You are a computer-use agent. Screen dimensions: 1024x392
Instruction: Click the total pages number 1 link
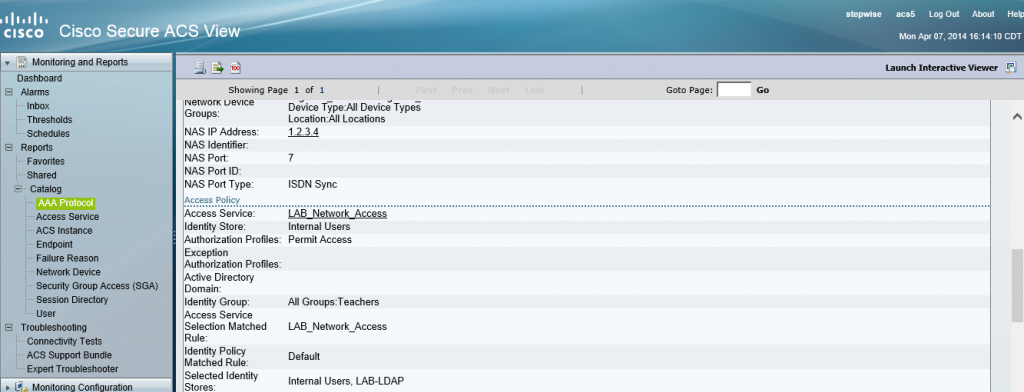[x=321, y=90]
